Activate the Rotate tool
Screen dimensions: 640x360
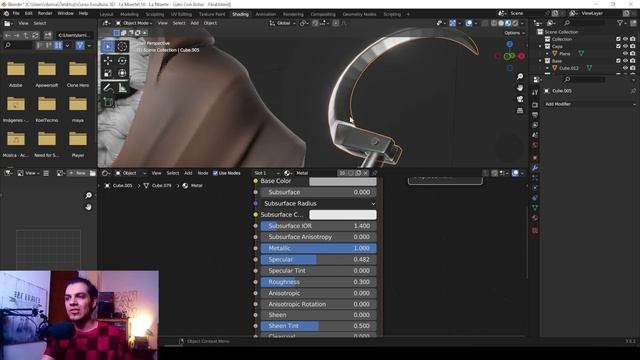click(x=122, y=61)
